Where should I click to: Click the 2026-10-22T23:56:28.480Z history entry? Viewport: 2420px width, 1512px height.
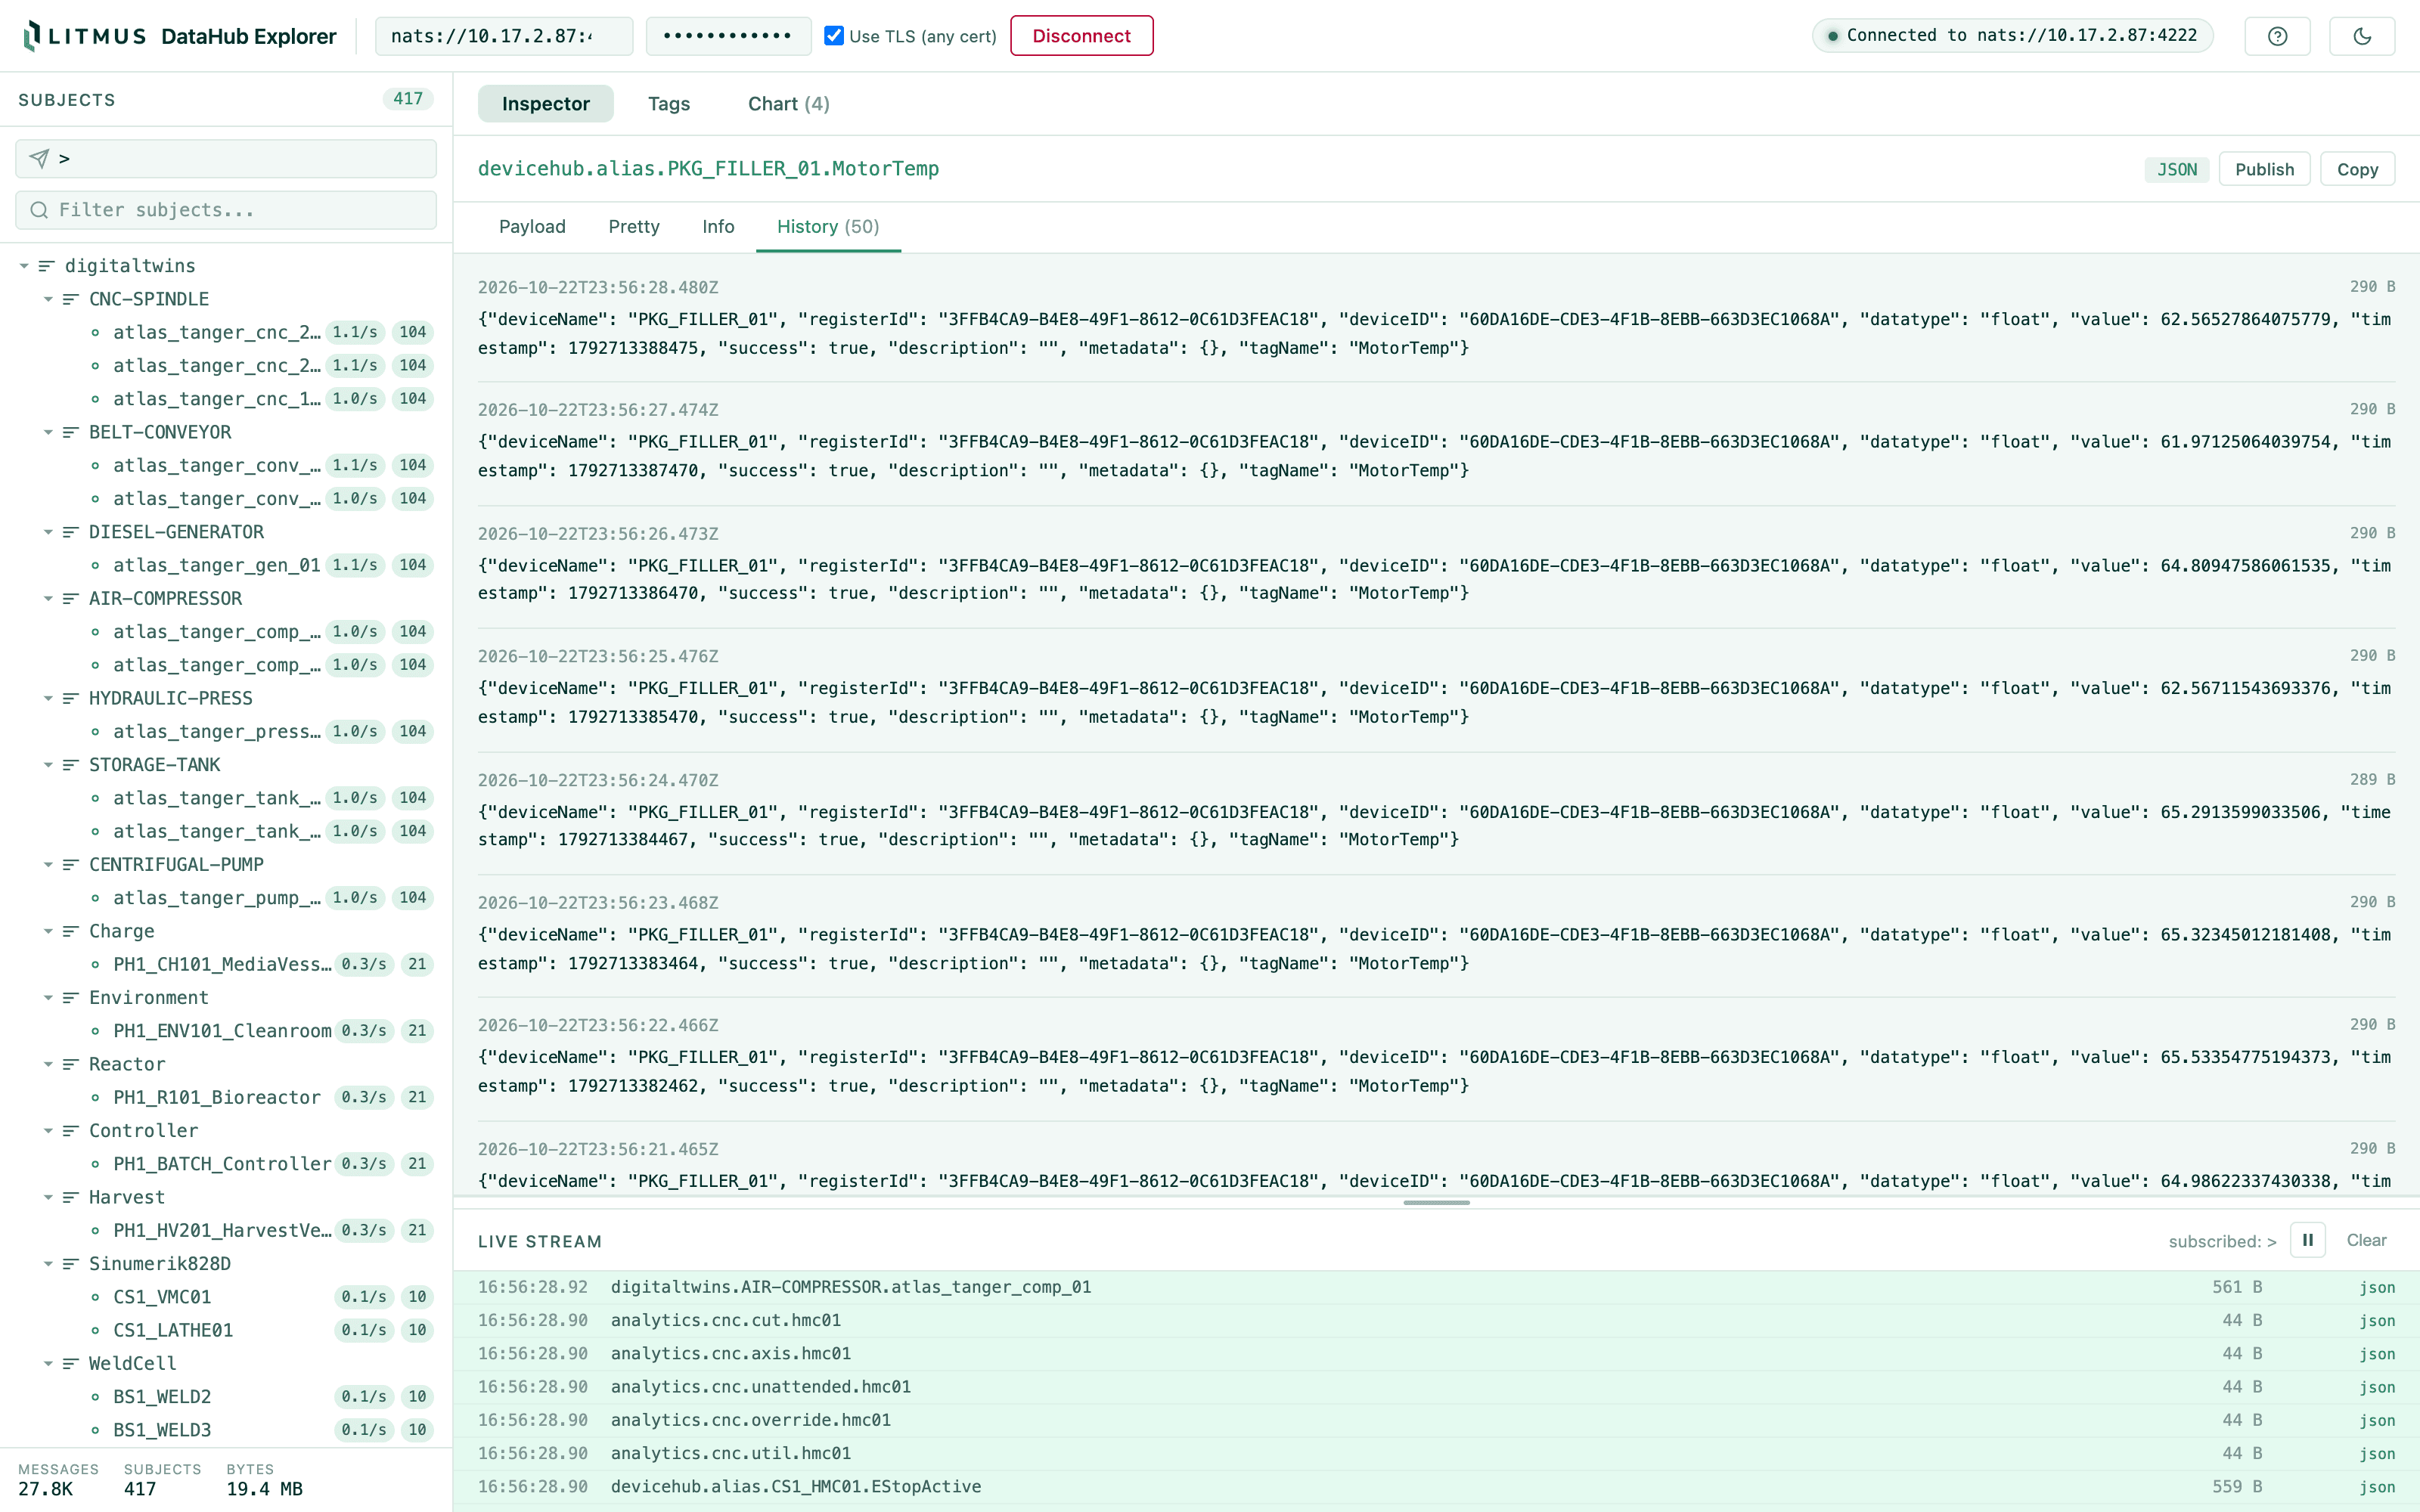(x=1436, y=318)
